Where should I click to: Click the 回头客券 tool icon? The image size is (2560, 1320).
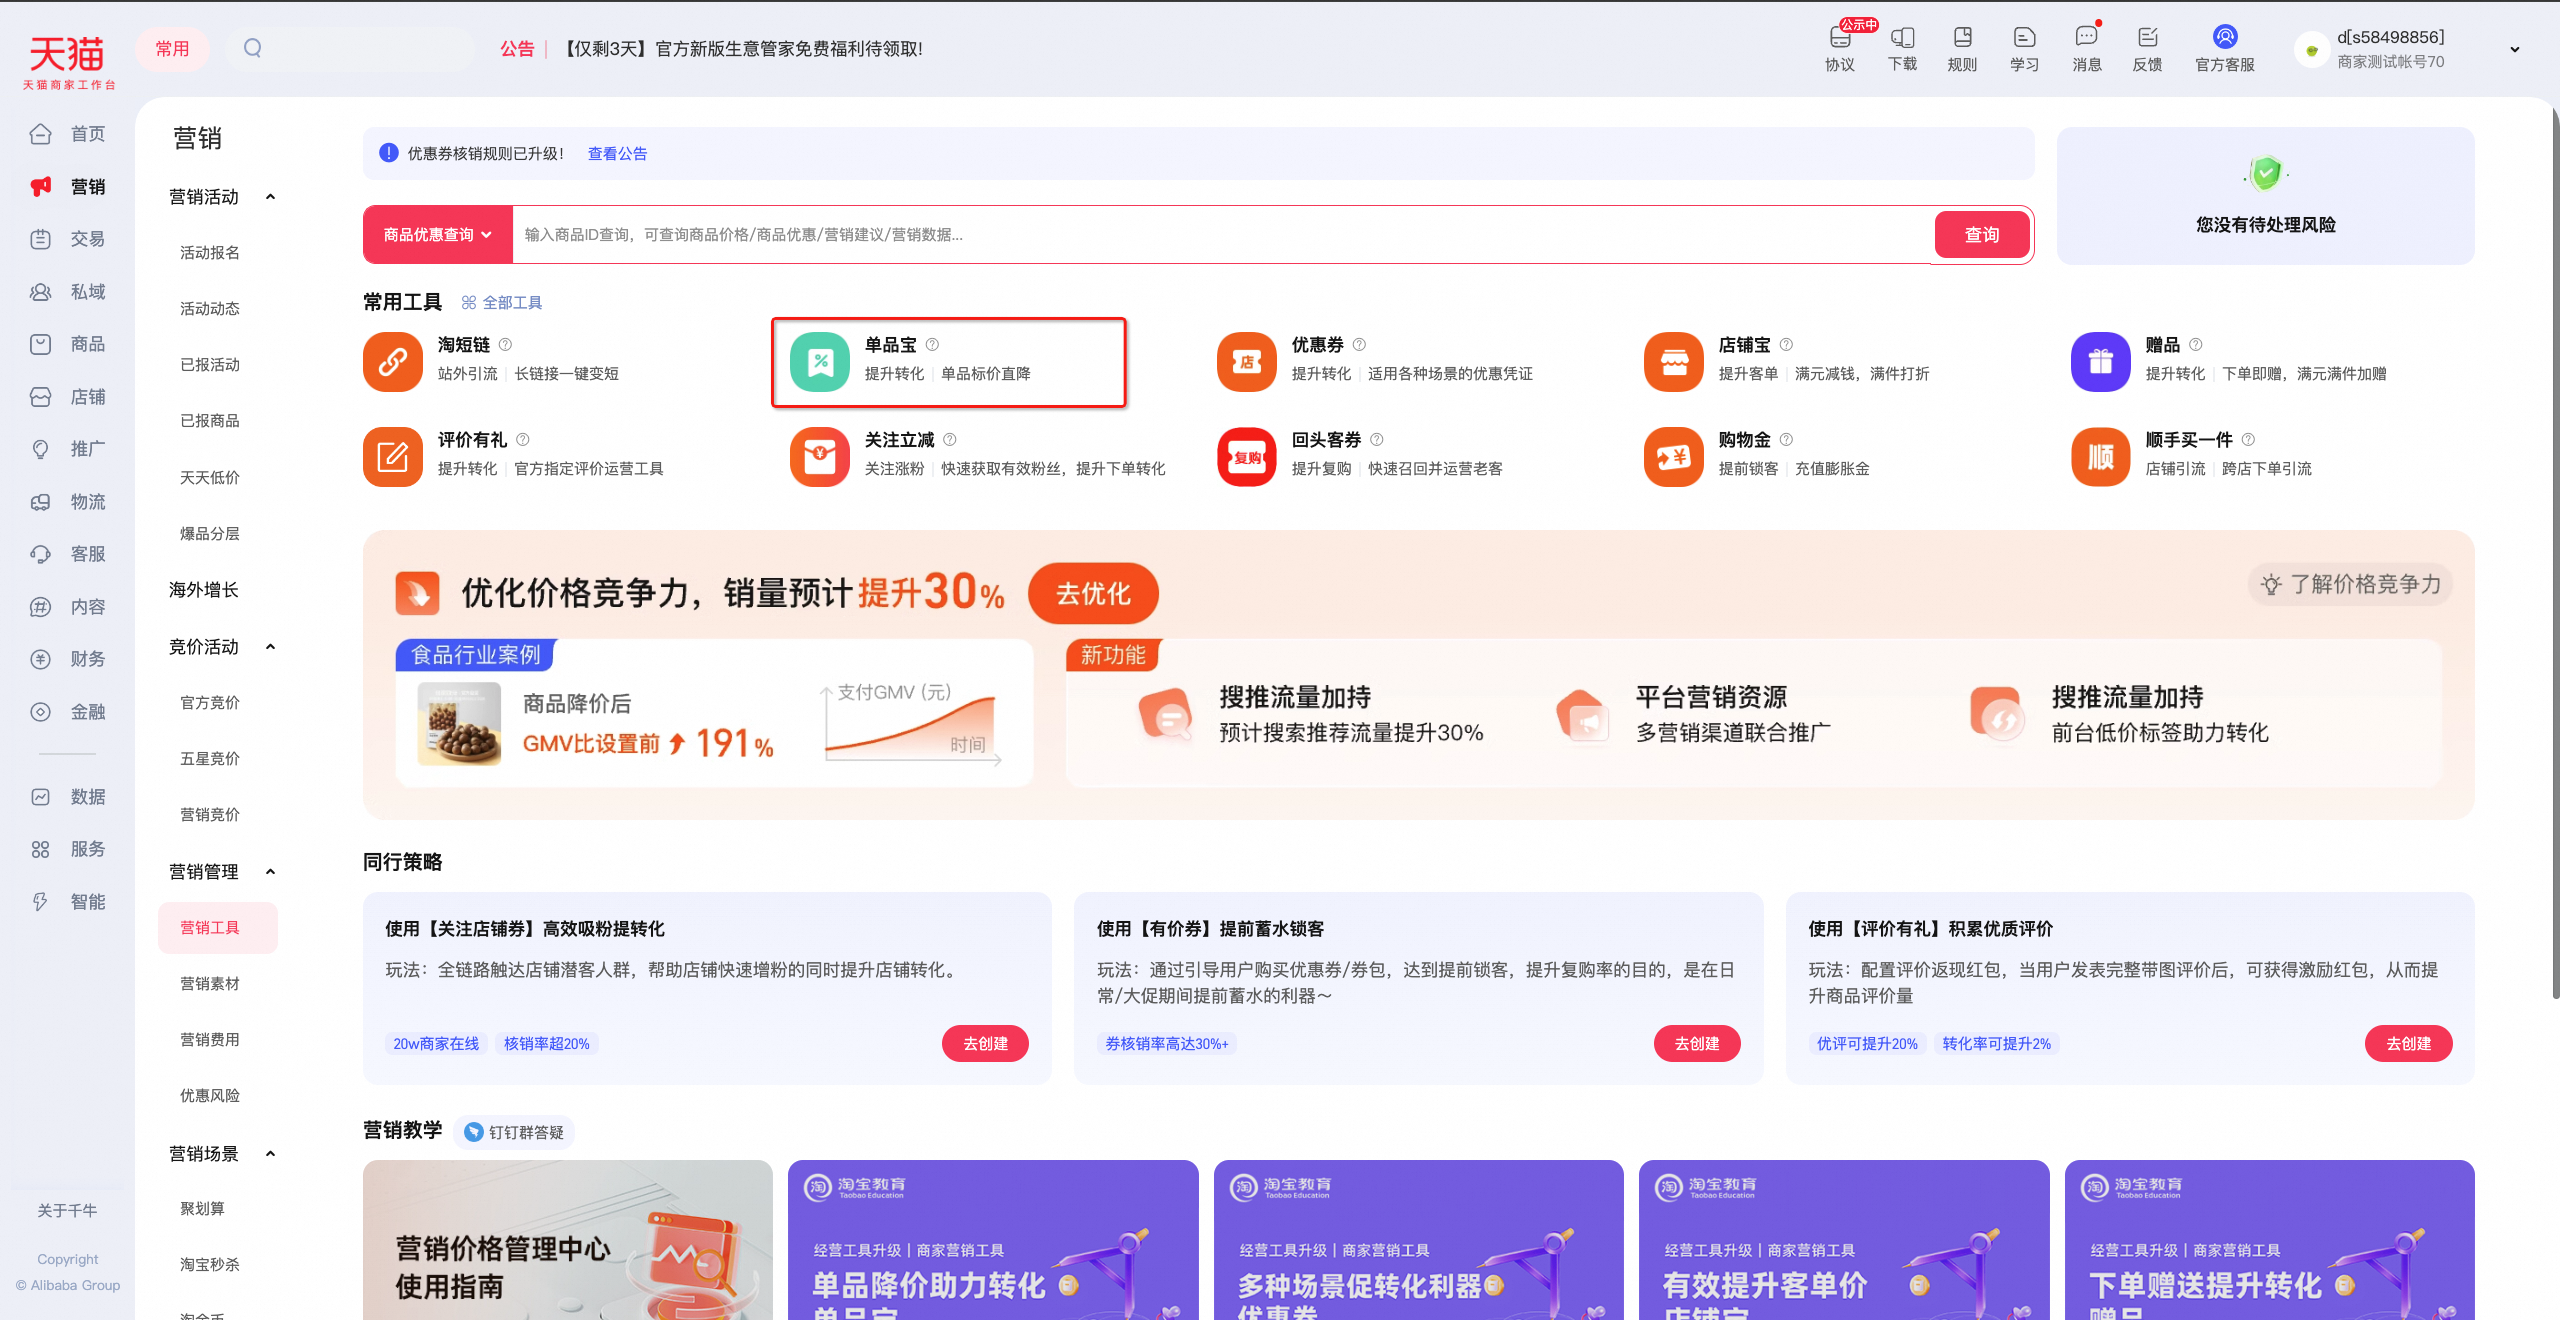click(1247, 457)
